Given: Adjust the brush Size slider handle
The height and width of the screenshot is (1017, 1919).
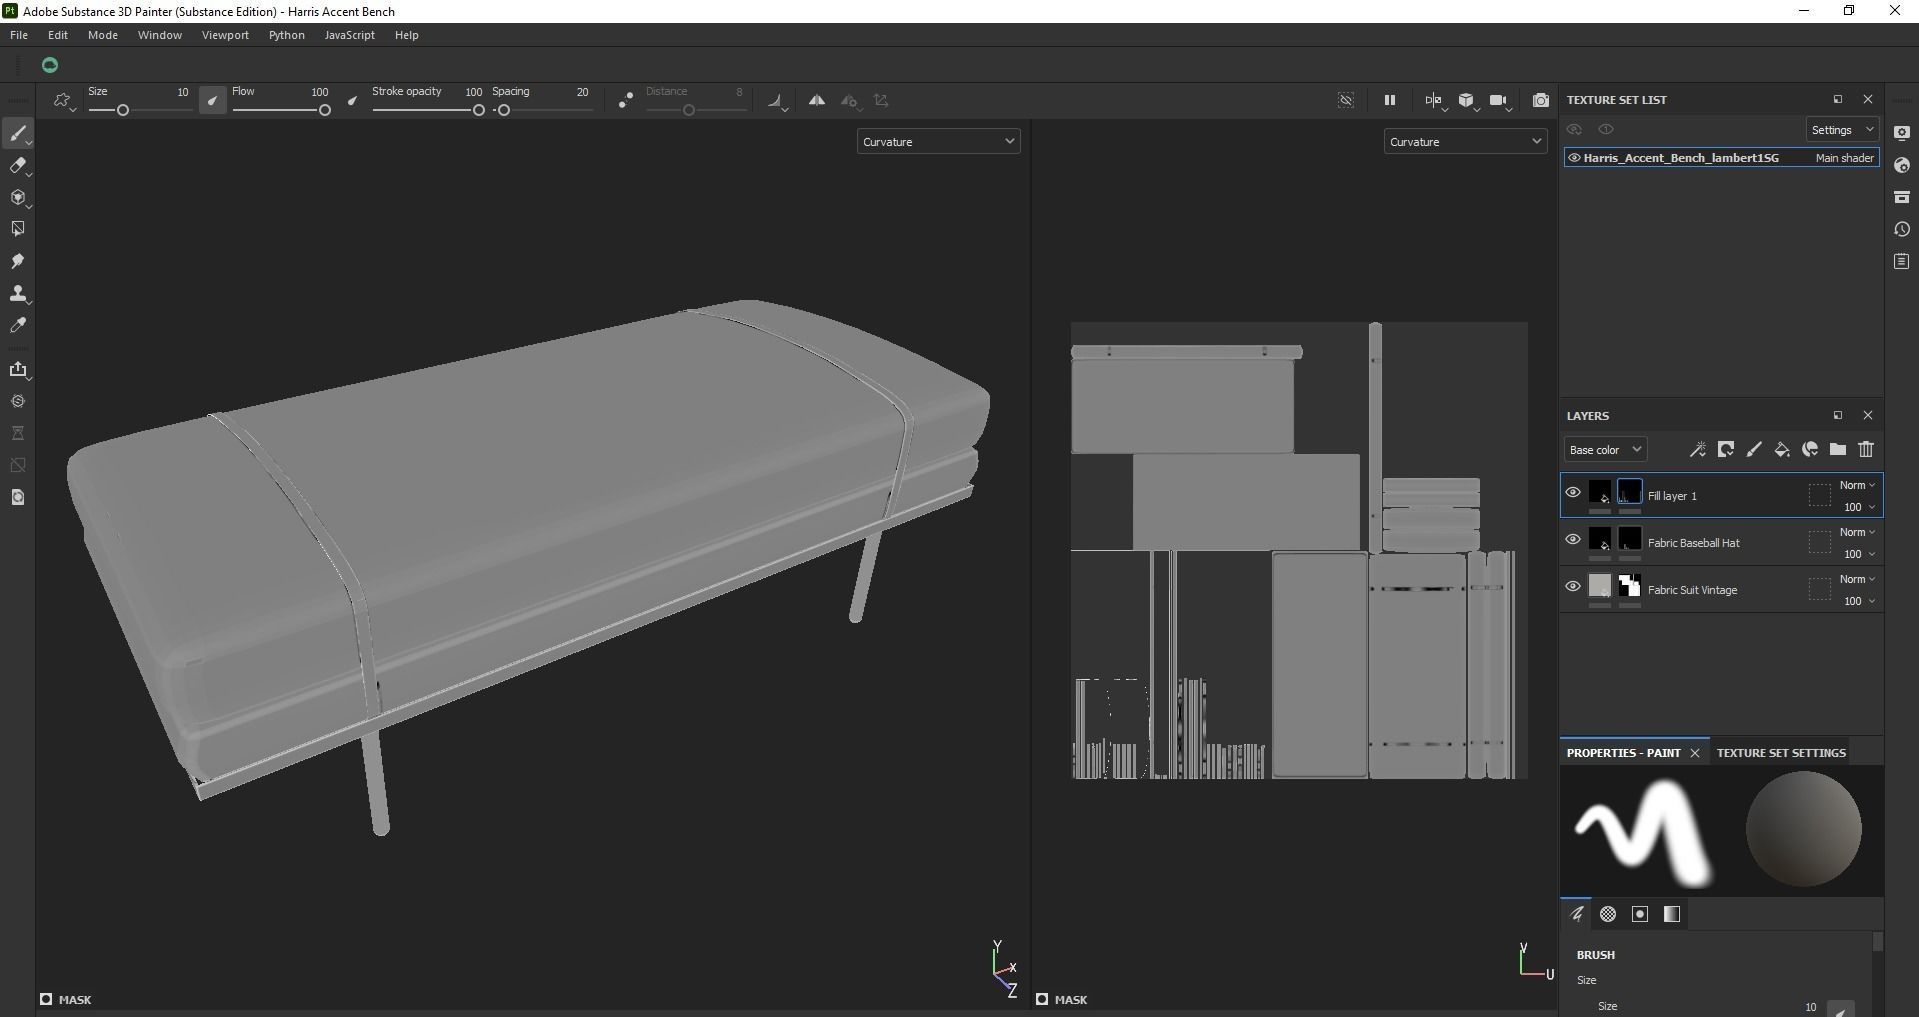Looking at the screenshot, I should [x=123, y=110].
